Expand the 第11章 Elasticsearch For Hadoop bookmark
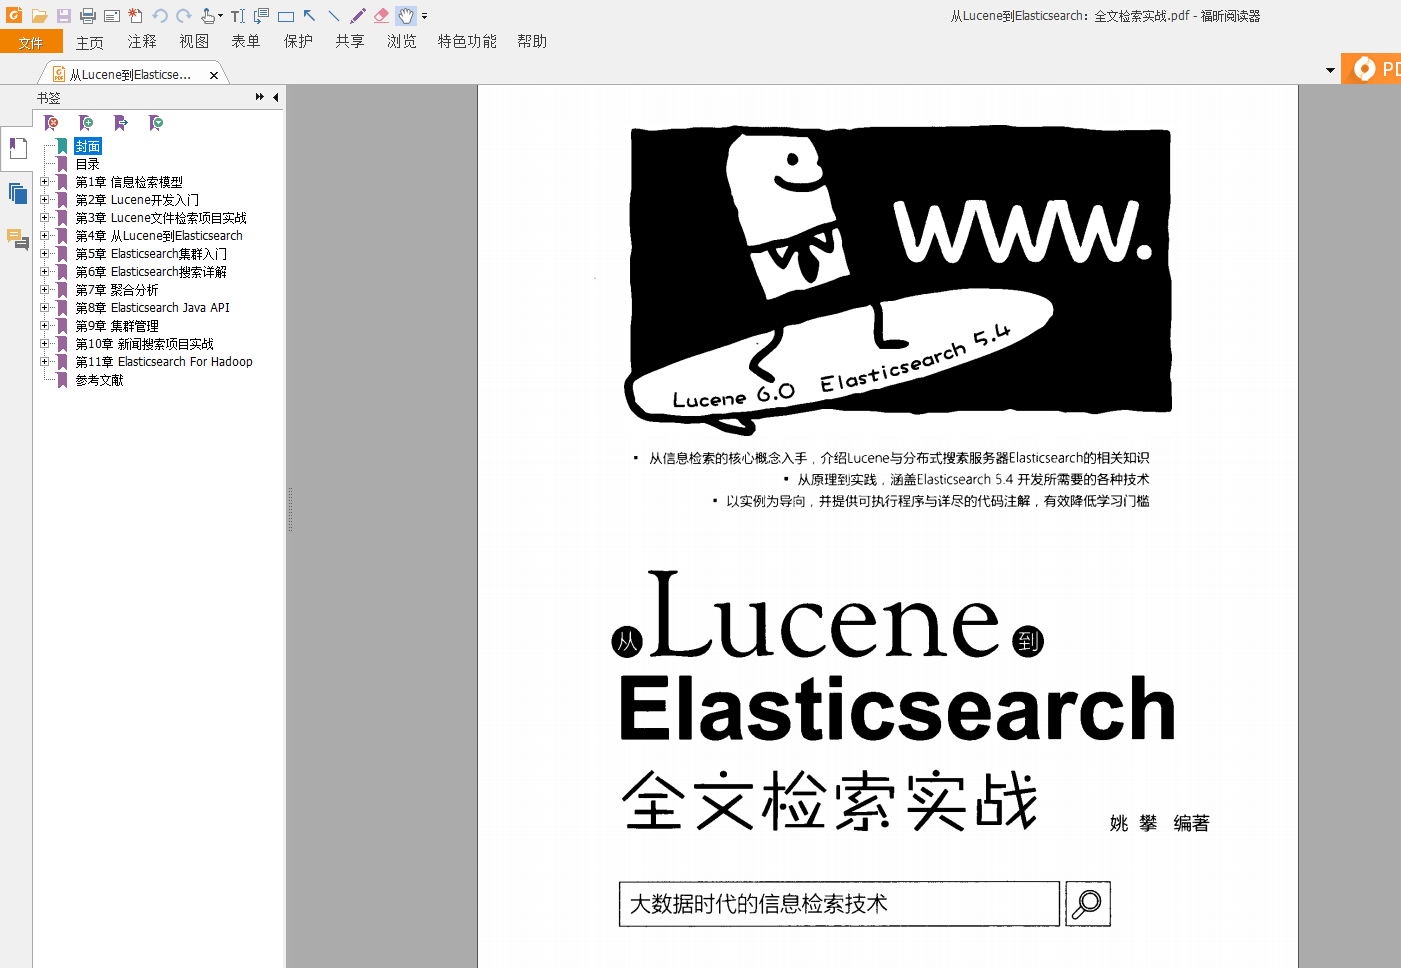This screenshot has height=968, width=1401. point(44,362)
